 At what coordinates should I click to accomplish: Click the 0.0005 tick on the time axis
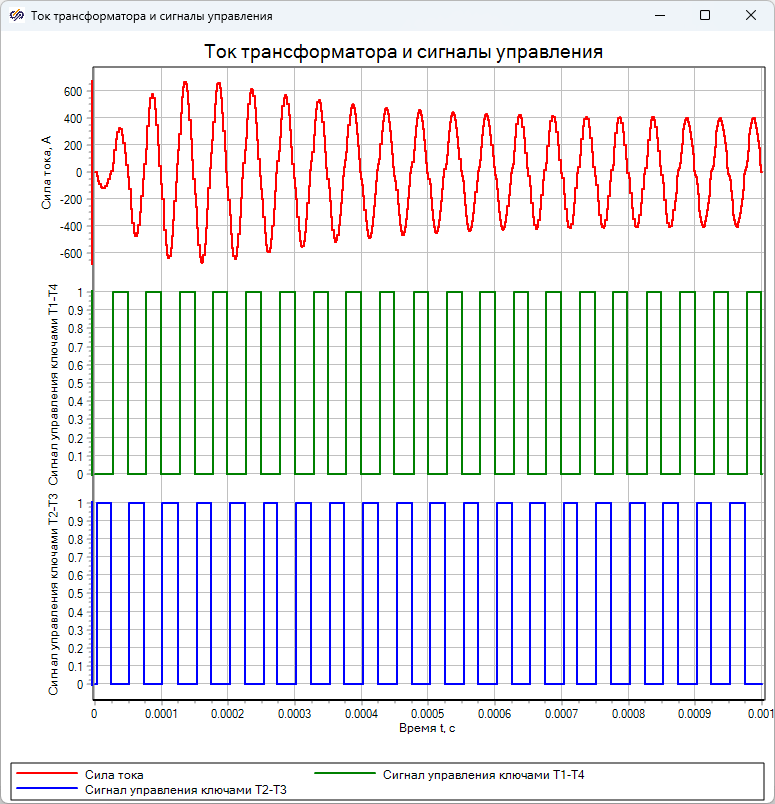coord(428,714)
